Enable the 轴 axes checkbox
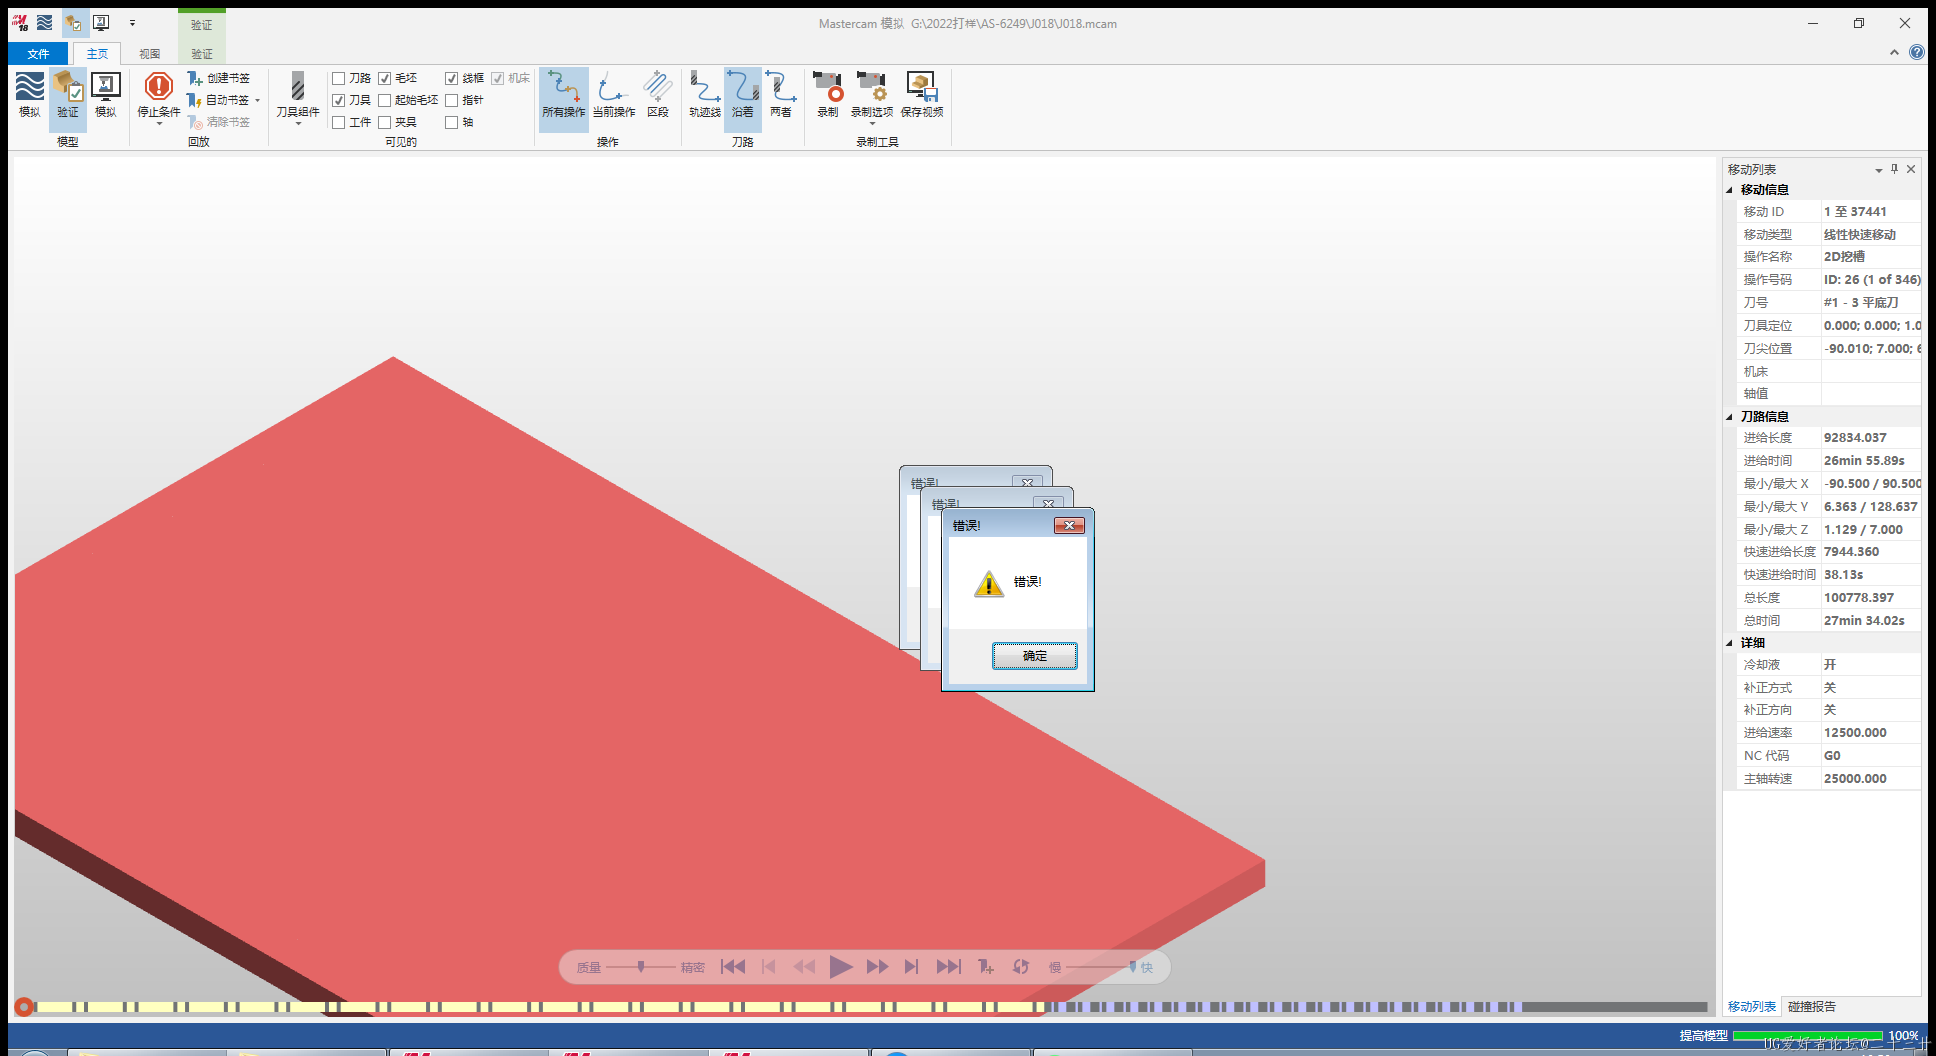 click(452, 122)
